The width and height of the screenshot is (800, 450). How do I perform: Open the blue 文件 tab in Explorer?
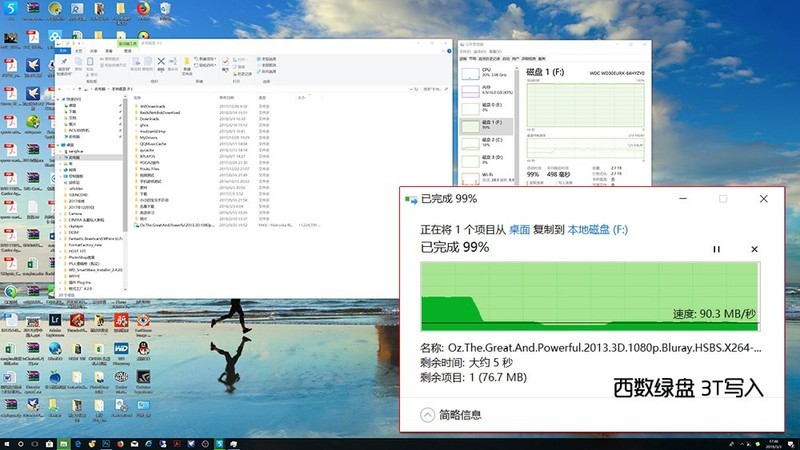tap(63, 51)
